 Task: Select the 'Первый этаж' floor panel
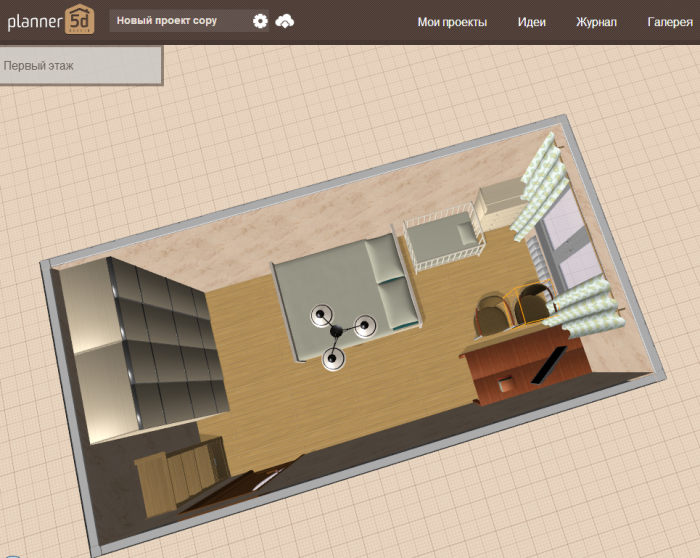81,65
